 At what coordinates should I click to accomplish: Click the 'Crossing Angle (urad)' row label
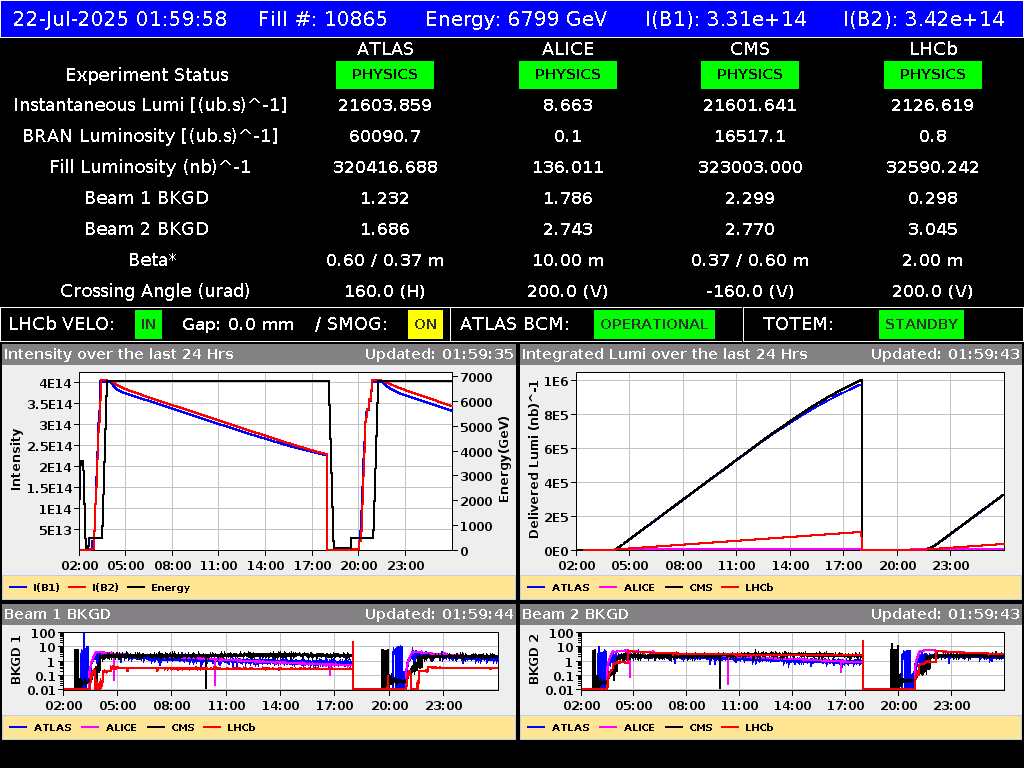[155, 291]
